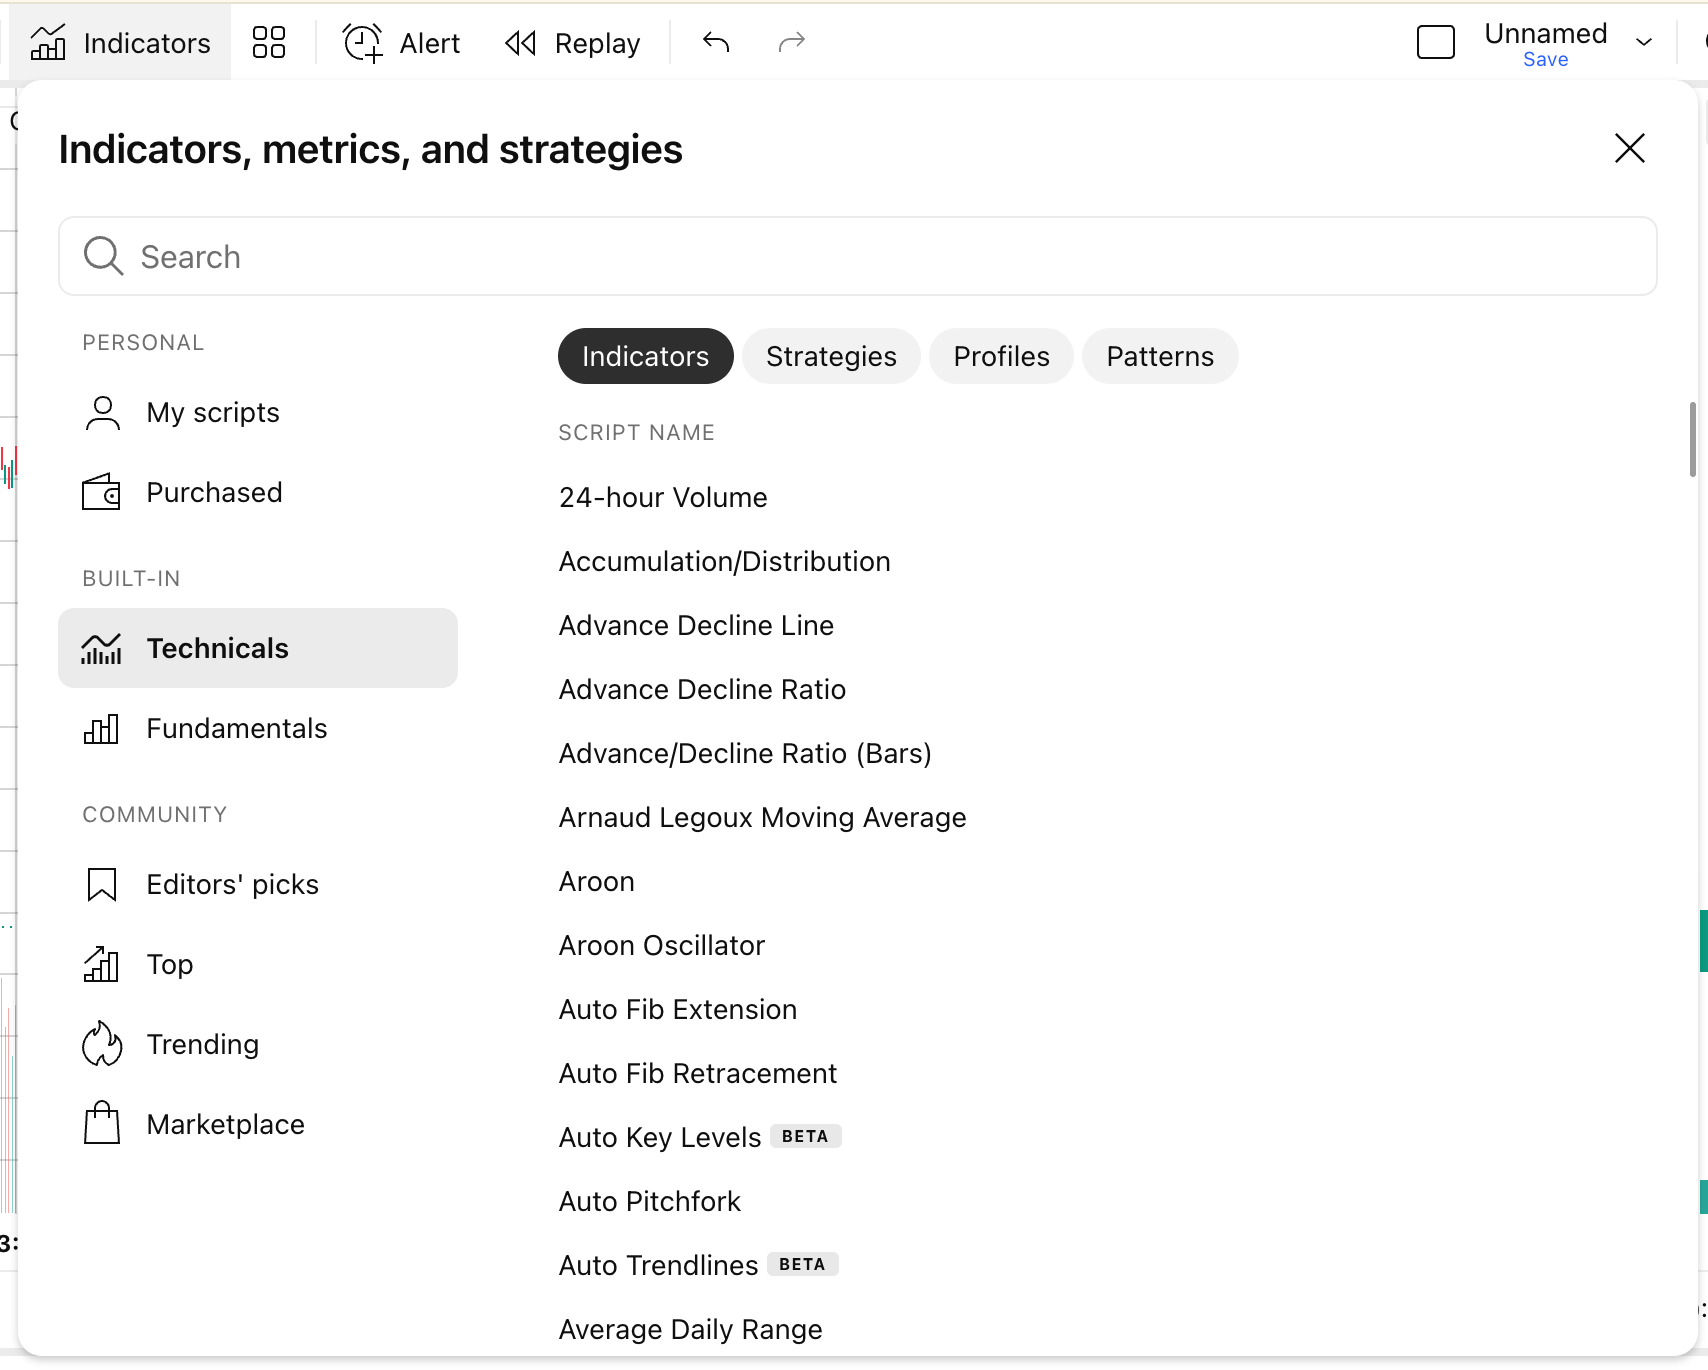1708x1370 pixels.
Task: Close the Indicators dialog
Action: point(1630,148)
